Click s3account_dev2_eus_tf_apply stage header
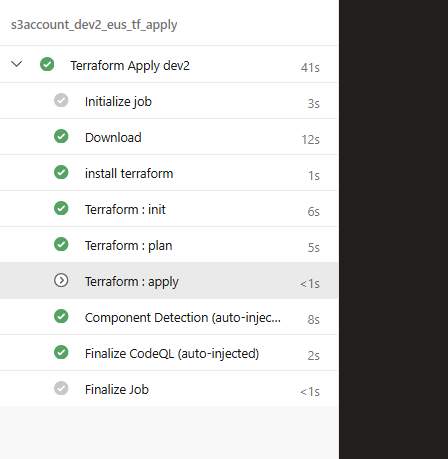 (x=94, y=25)
